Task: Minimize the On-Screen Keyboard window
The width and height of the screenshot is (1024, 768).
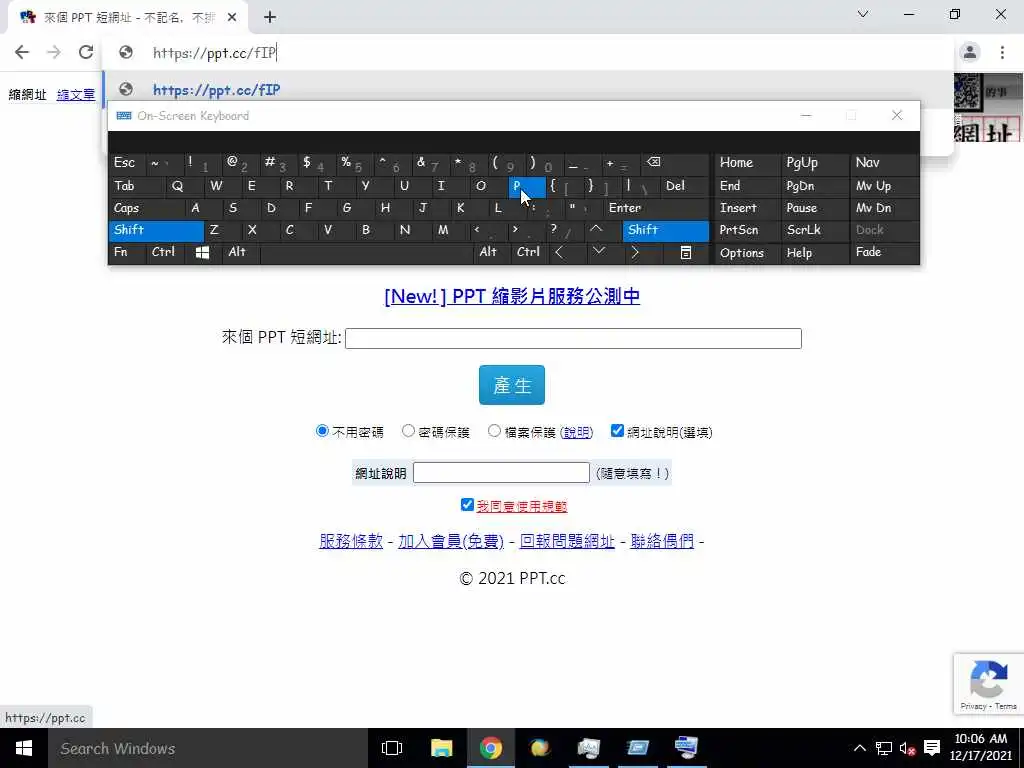Action: (806, 116)
